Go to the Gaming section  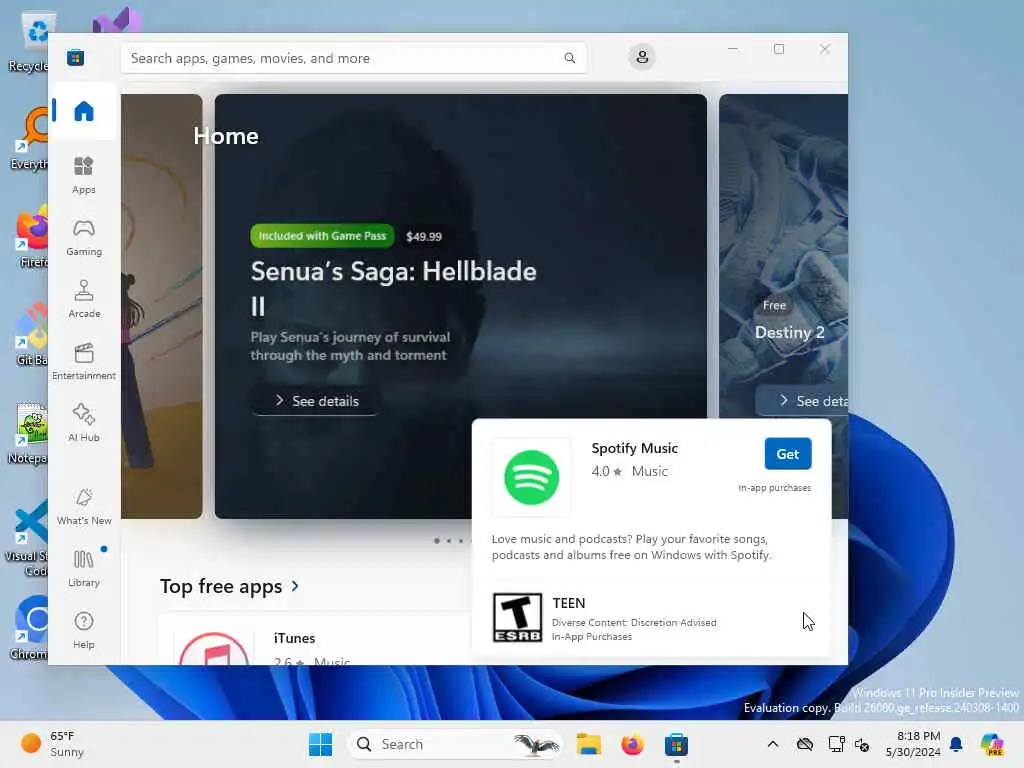point(84,237)
